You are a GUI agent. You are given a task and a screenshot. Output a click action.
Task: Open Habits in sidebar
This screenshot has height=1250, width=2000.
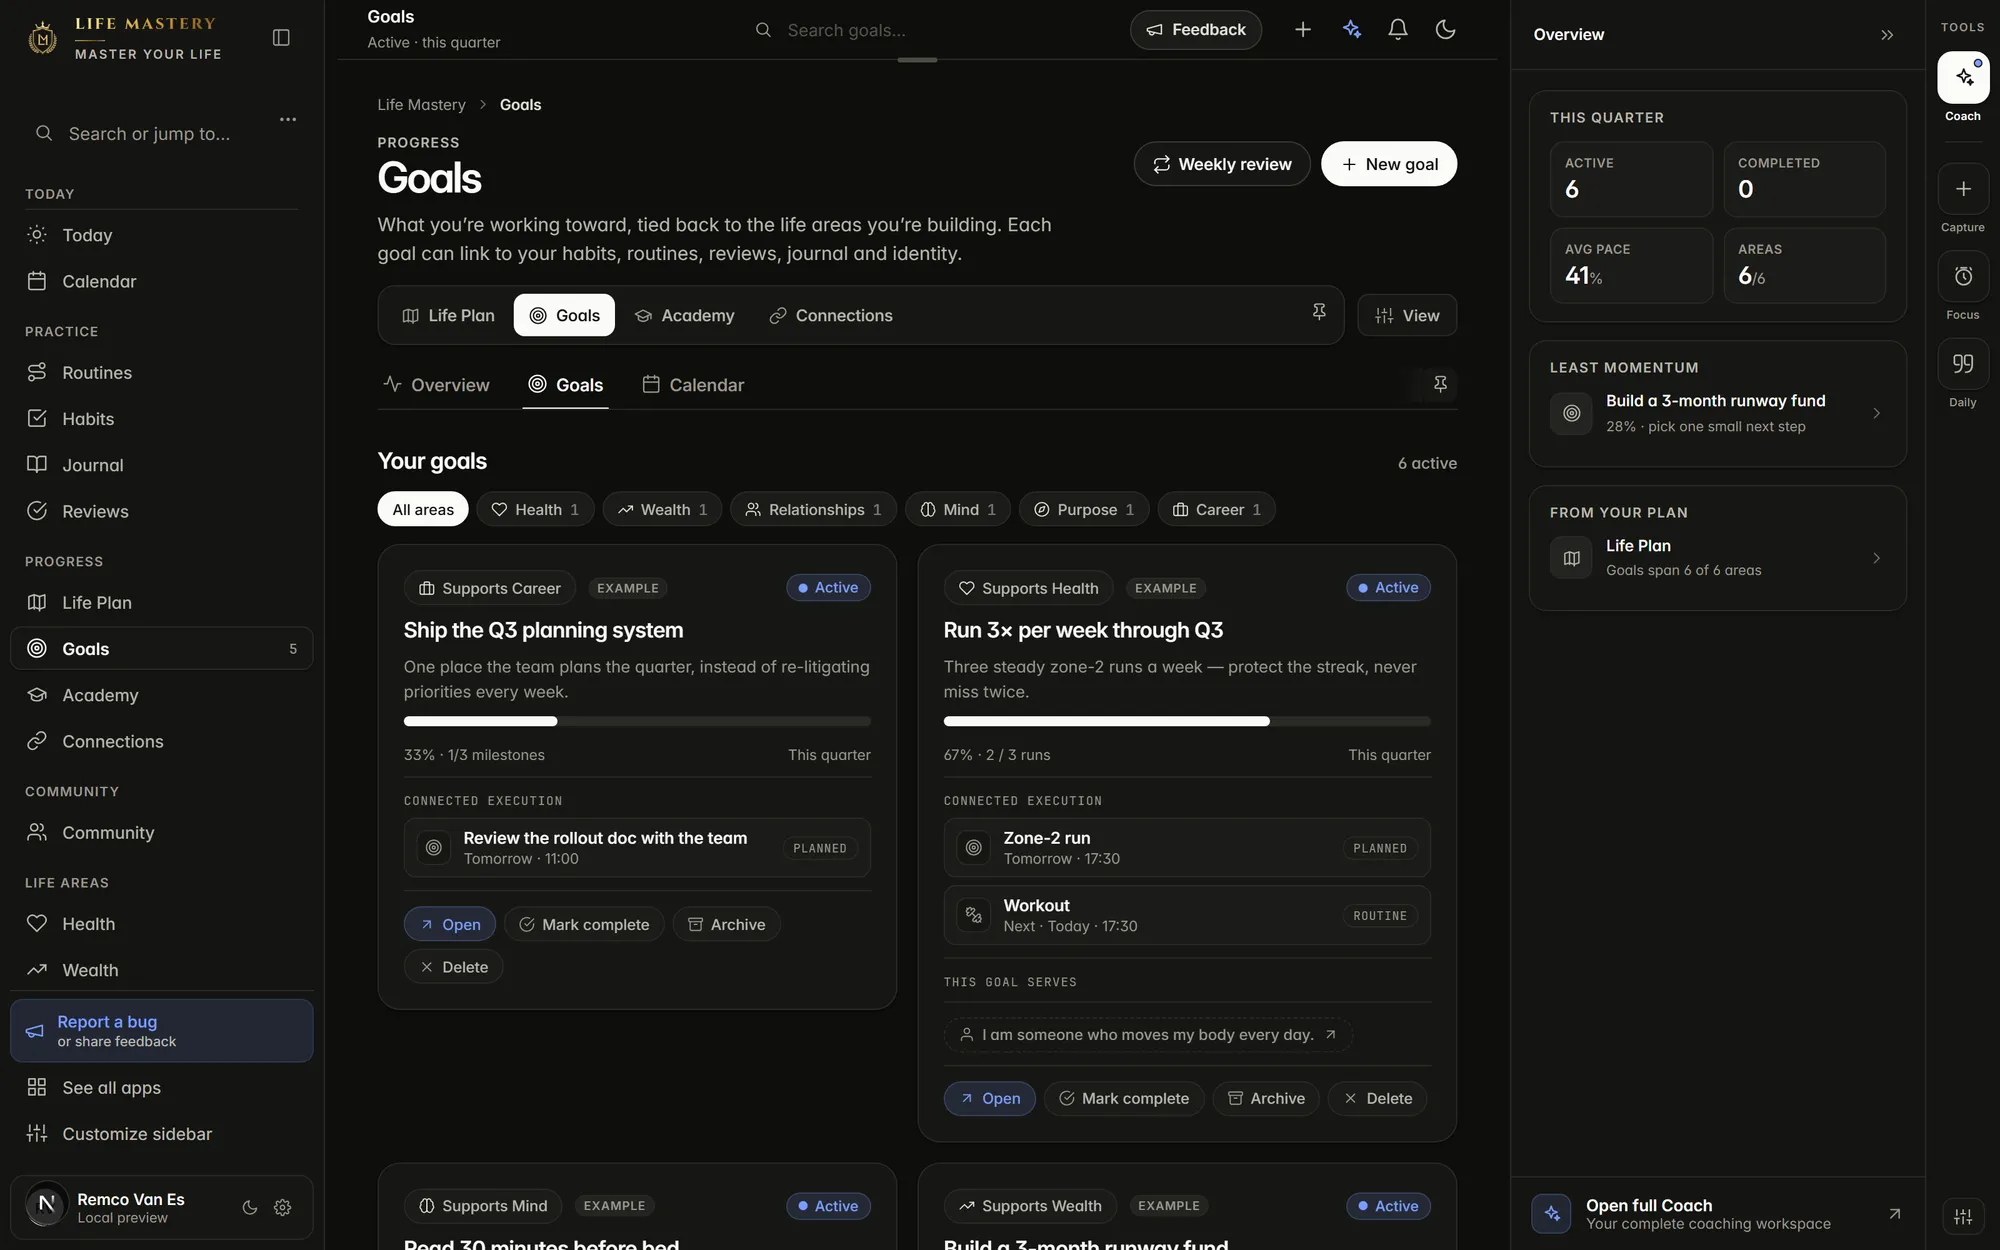tap(161, 419)
